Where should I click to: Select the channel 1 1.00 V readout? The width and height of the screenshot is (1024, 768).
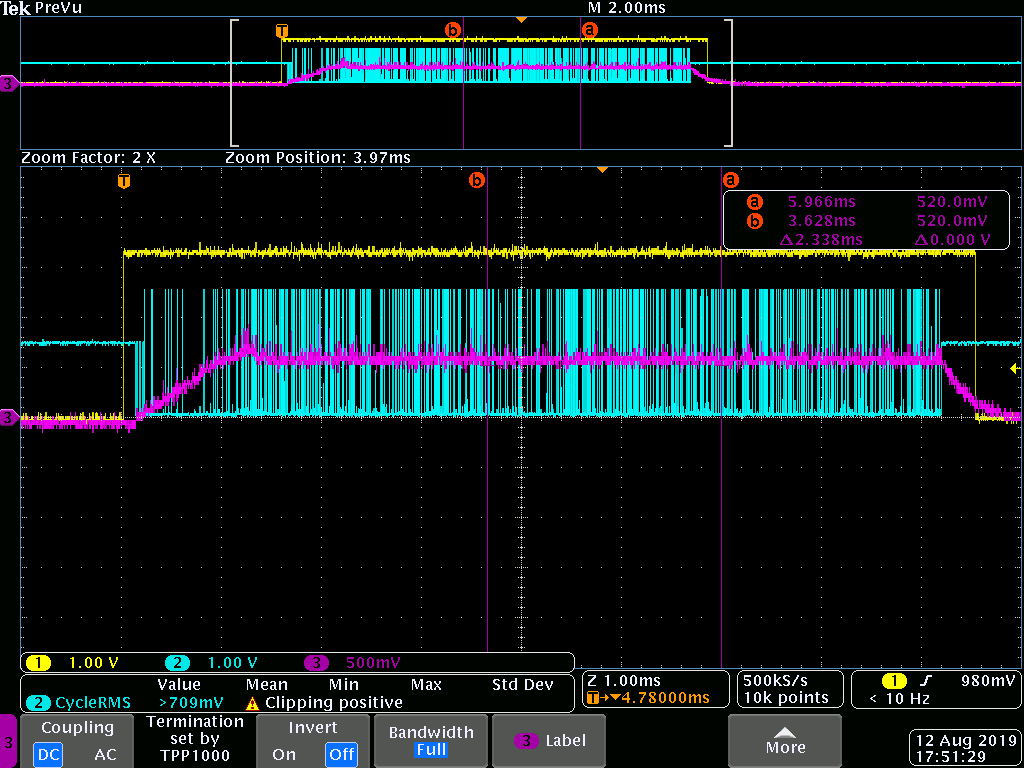click(x=80, y=662)
